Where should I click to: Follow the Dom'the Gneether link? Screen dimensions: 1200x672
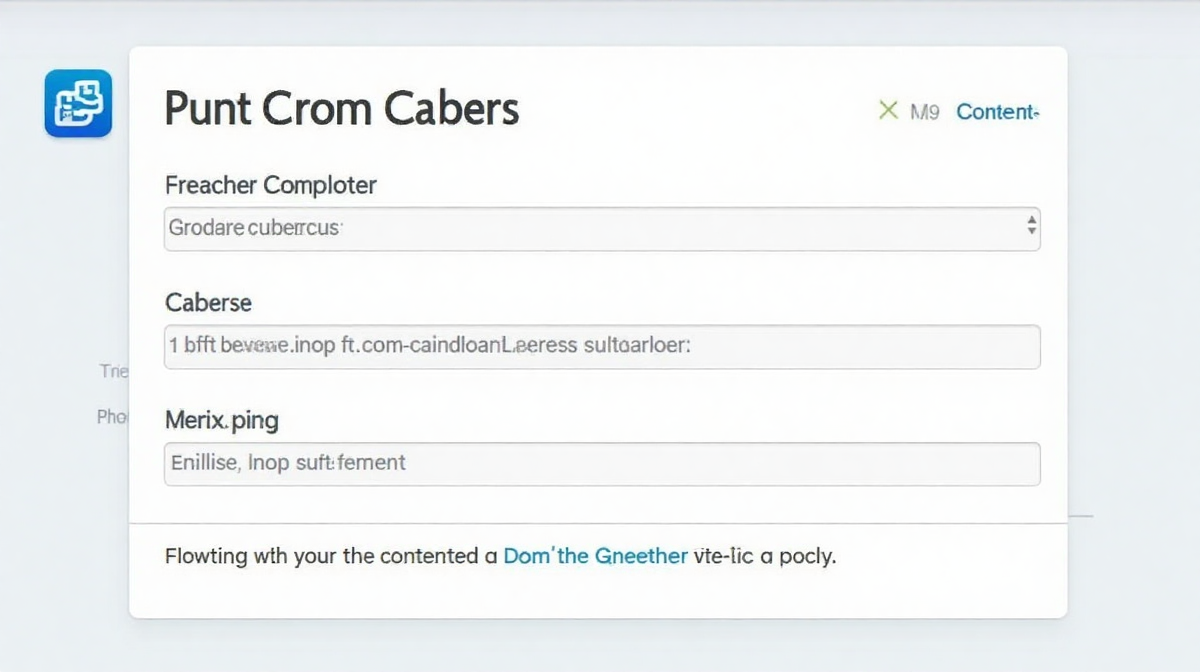(595, 556)
